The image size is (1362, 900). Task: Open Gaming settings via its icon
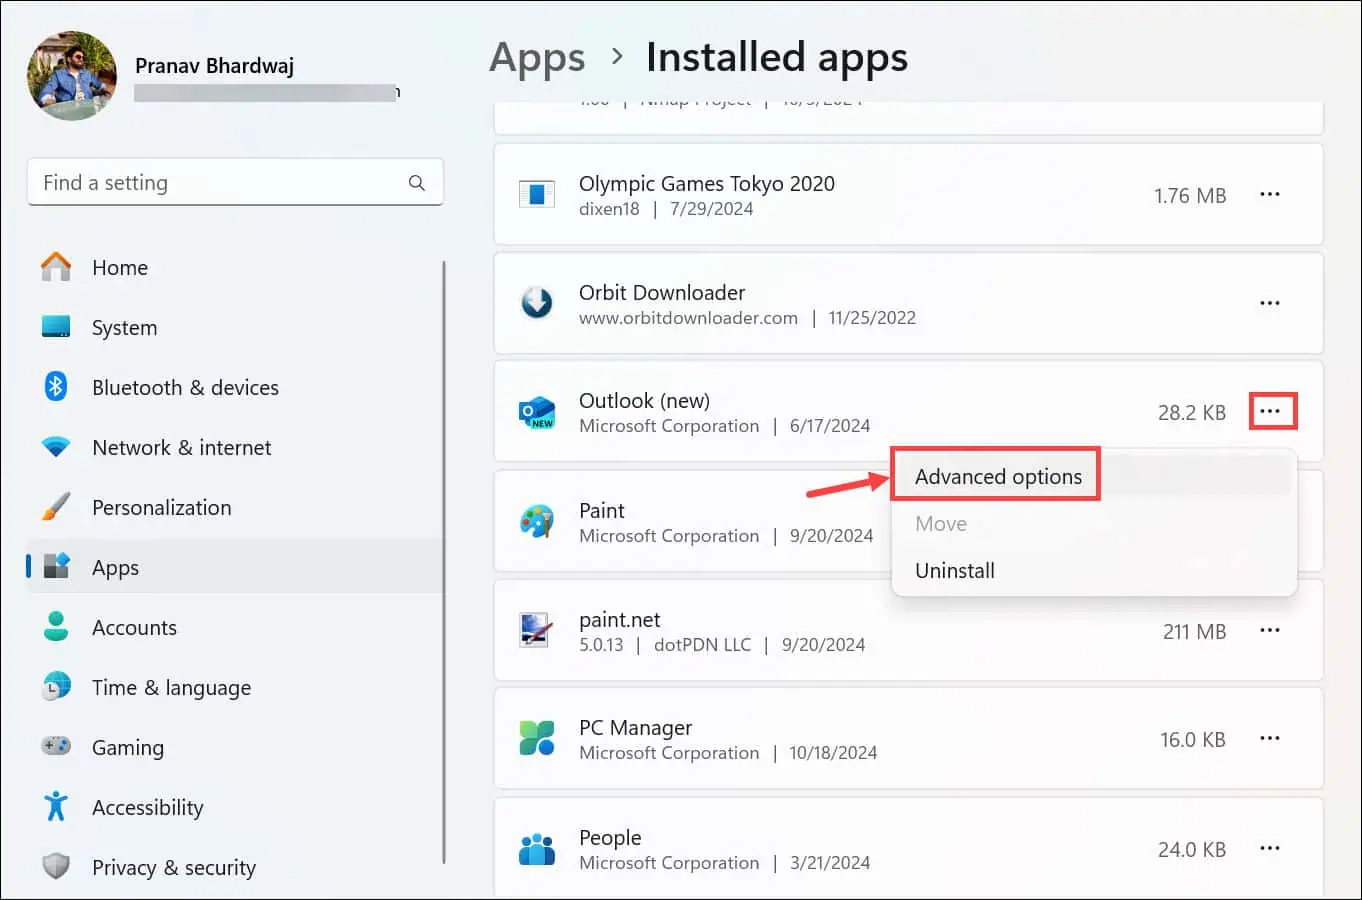pos(55,747)
